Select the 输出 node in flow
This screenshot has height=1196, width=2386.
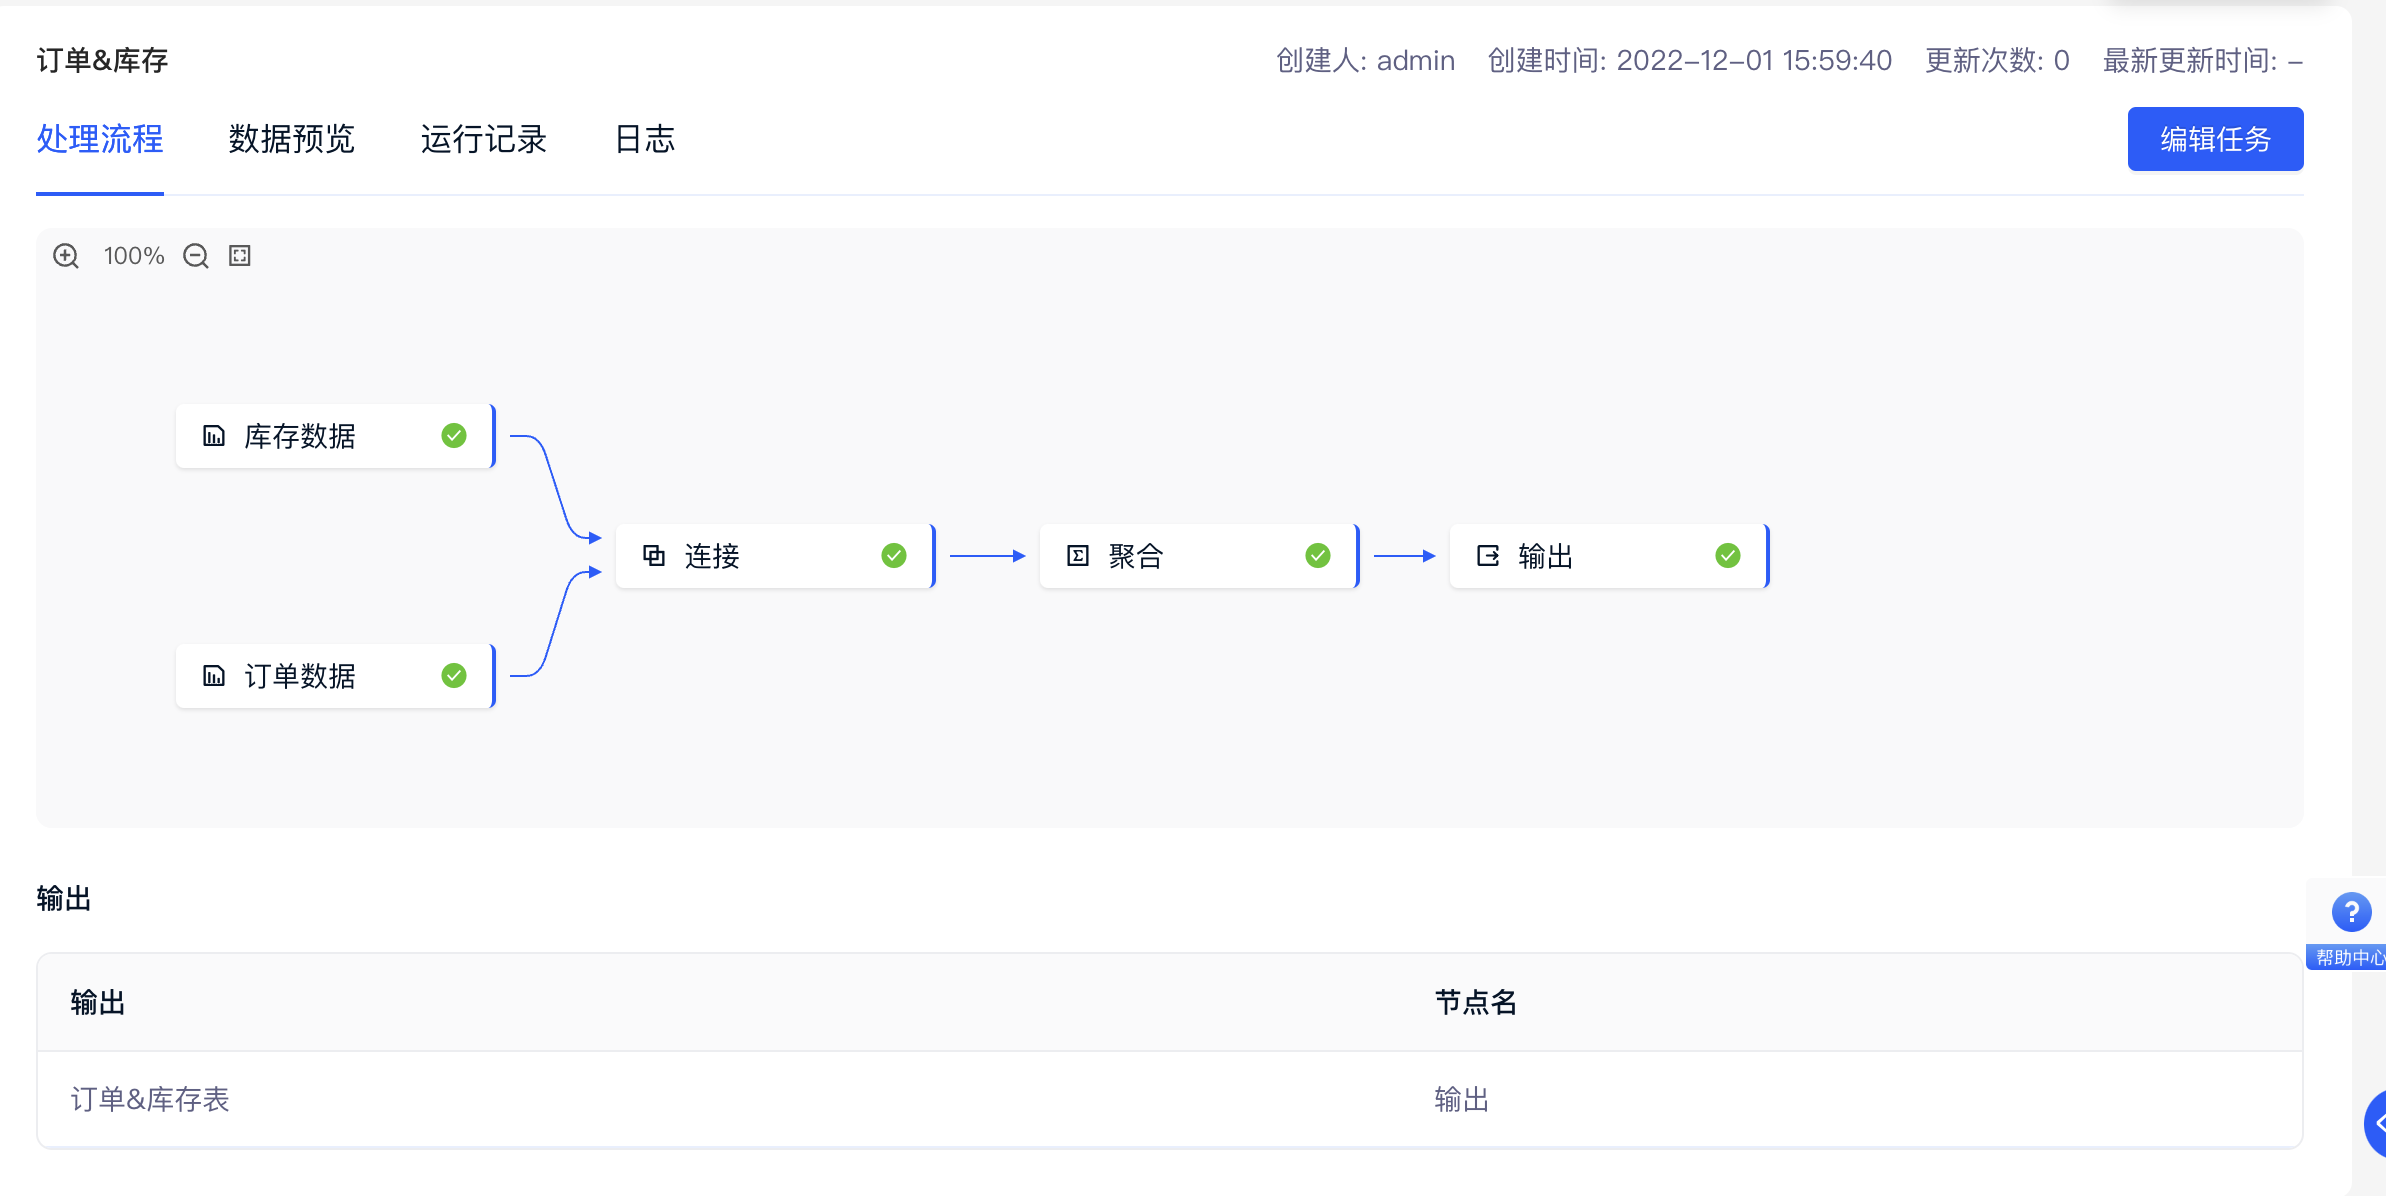pyautogui.click(x=1609, y=556)
